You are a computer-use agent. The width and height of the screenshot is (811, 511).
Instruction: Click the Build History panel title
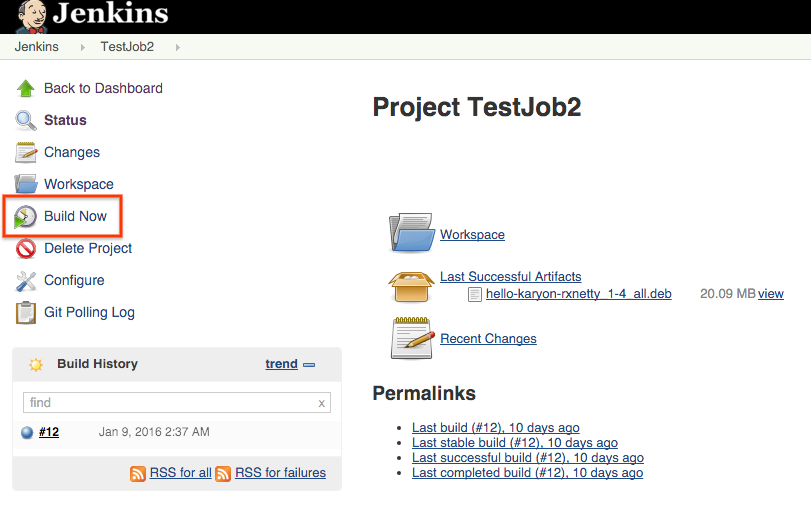point(97,364)
